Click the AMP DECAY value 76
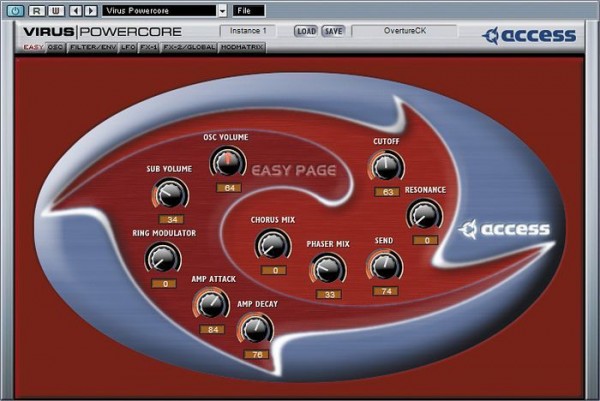 [x=257, y=355]
